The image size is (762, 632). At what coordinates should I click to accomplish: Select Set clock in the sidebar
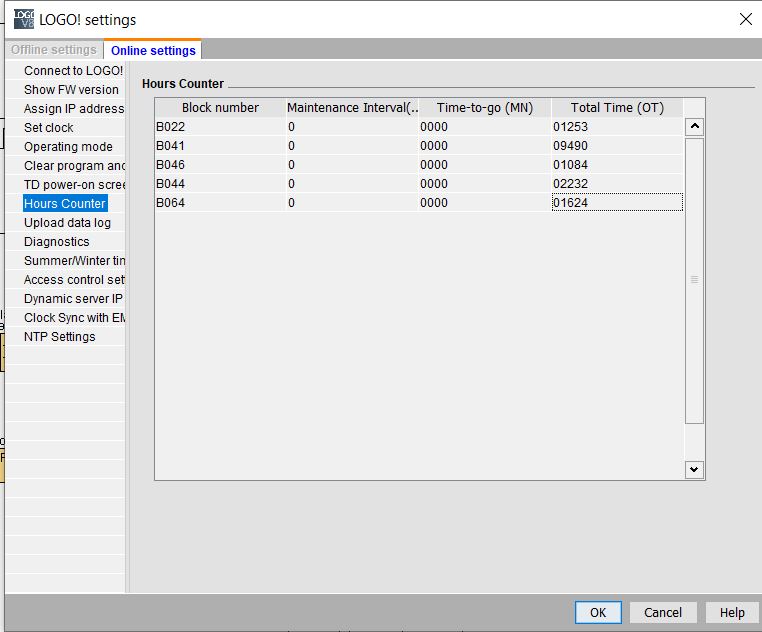click(49, 127)
